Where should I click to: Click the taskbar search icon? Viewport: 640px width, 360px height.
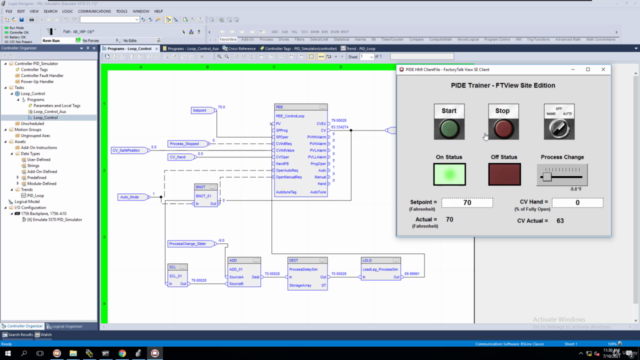pyautogui.click(x=24, y=353)
